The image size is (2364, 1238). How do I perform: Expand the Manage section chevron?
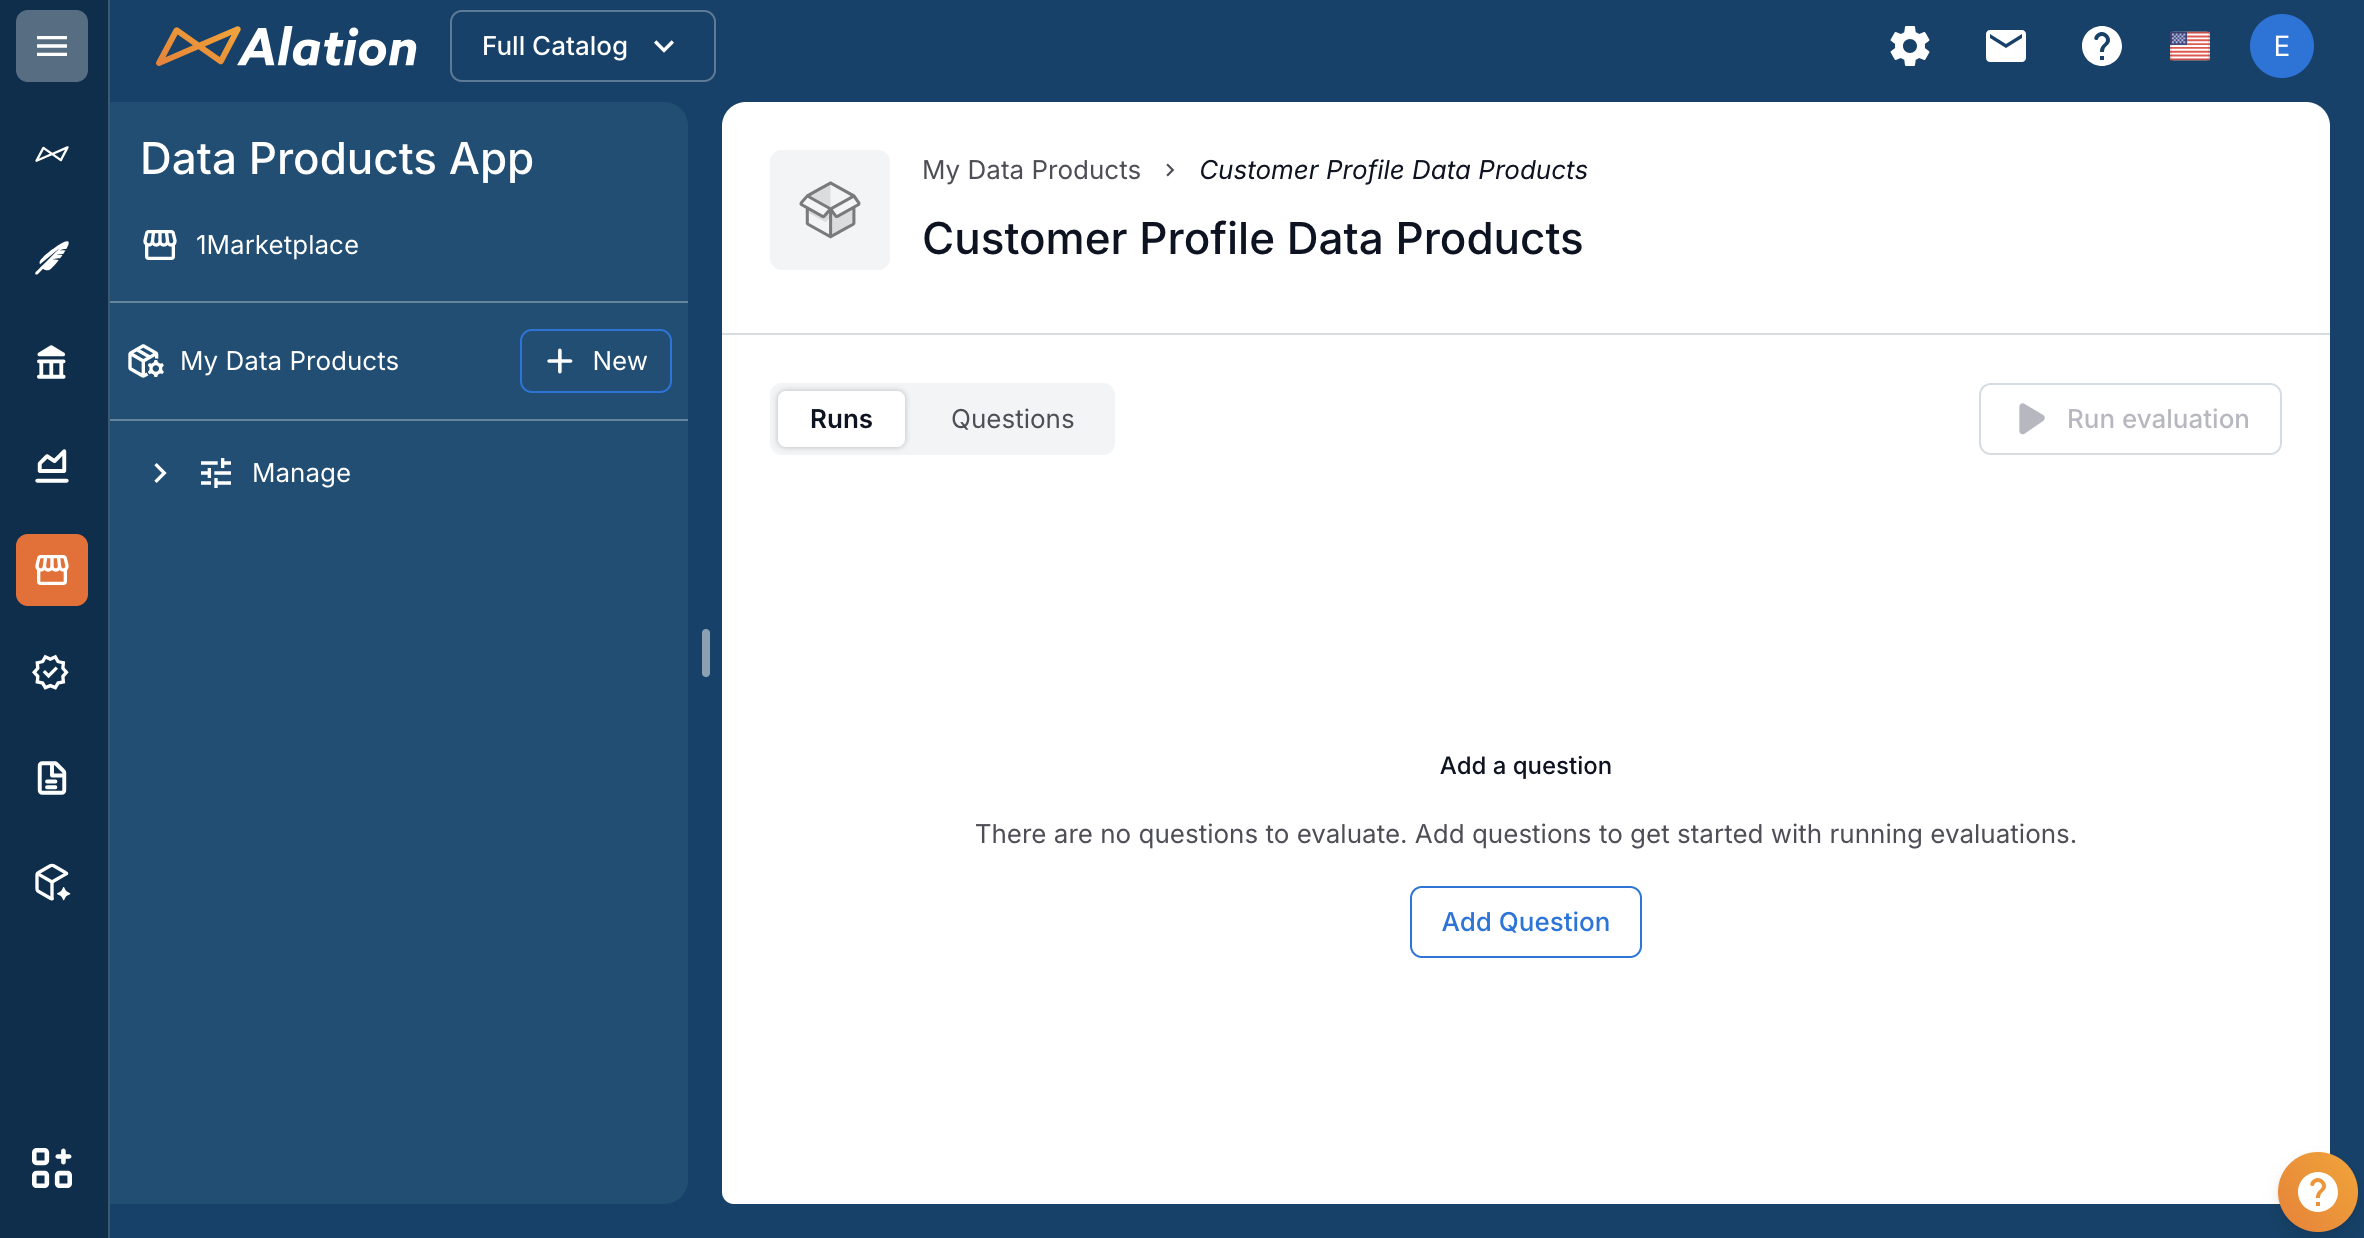coord(160,473)
